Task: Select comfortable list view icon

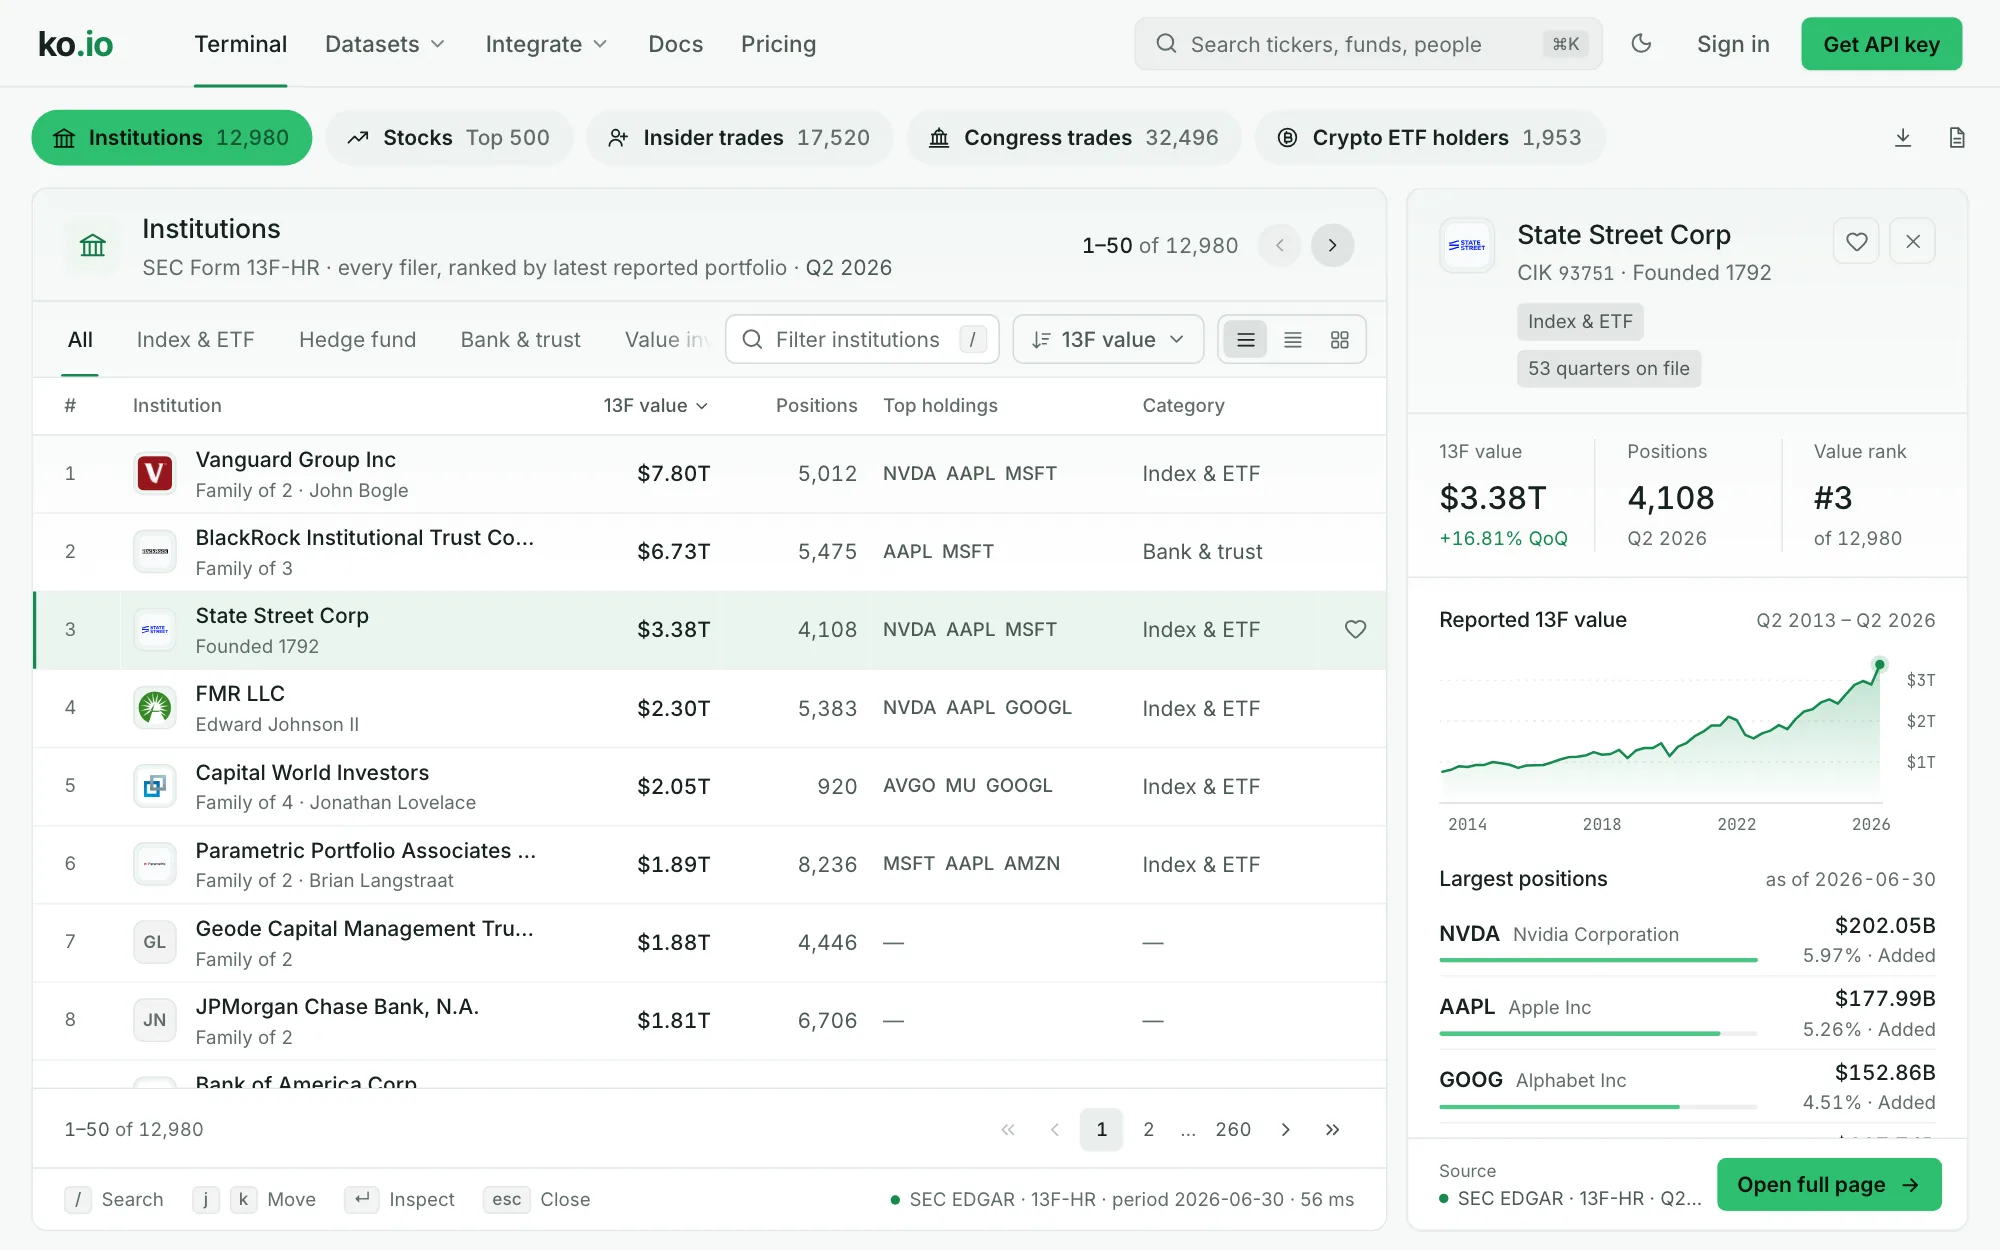Action: (x=1246, y=340)
